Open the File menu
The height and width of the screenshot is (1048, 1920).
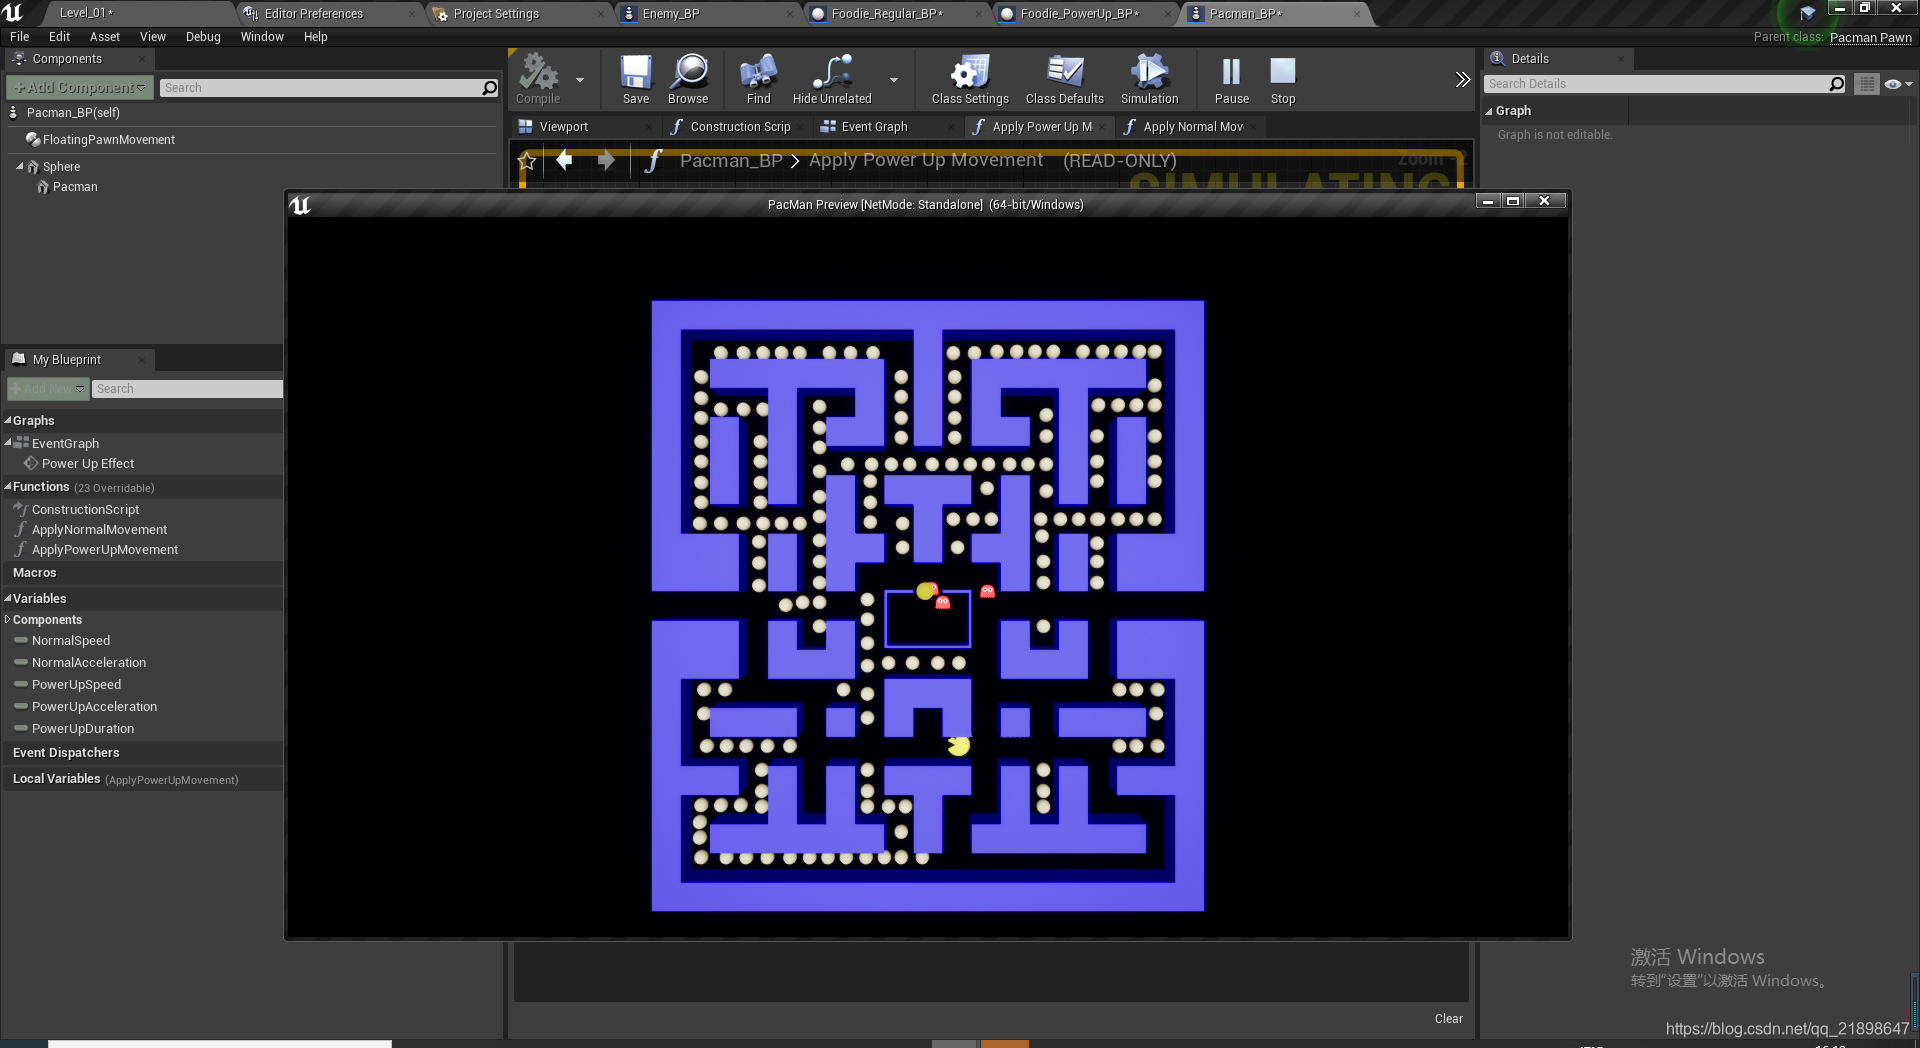pyautogui.click(x=20, y=37)
